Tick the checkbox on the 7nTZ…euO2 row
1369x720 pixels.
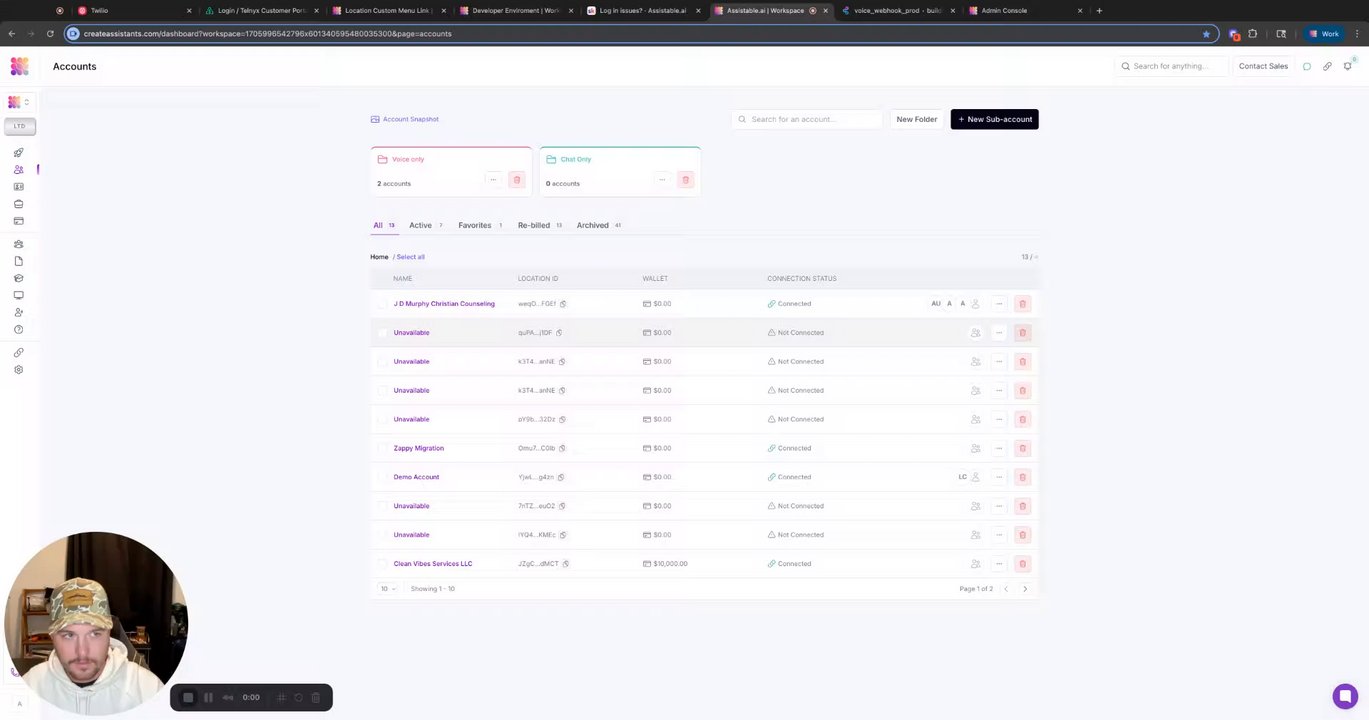[382, 506]
